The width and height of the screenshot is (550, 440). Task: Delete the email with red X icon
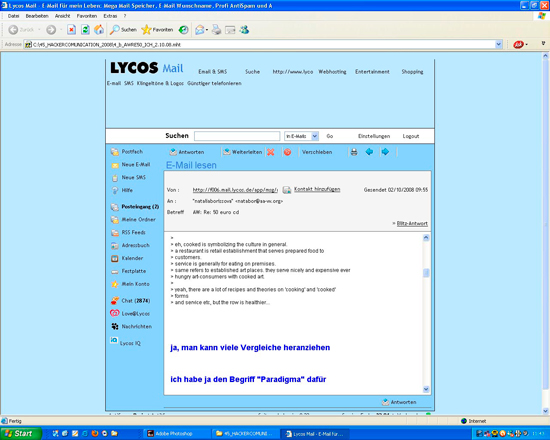(x=270, y=152)
